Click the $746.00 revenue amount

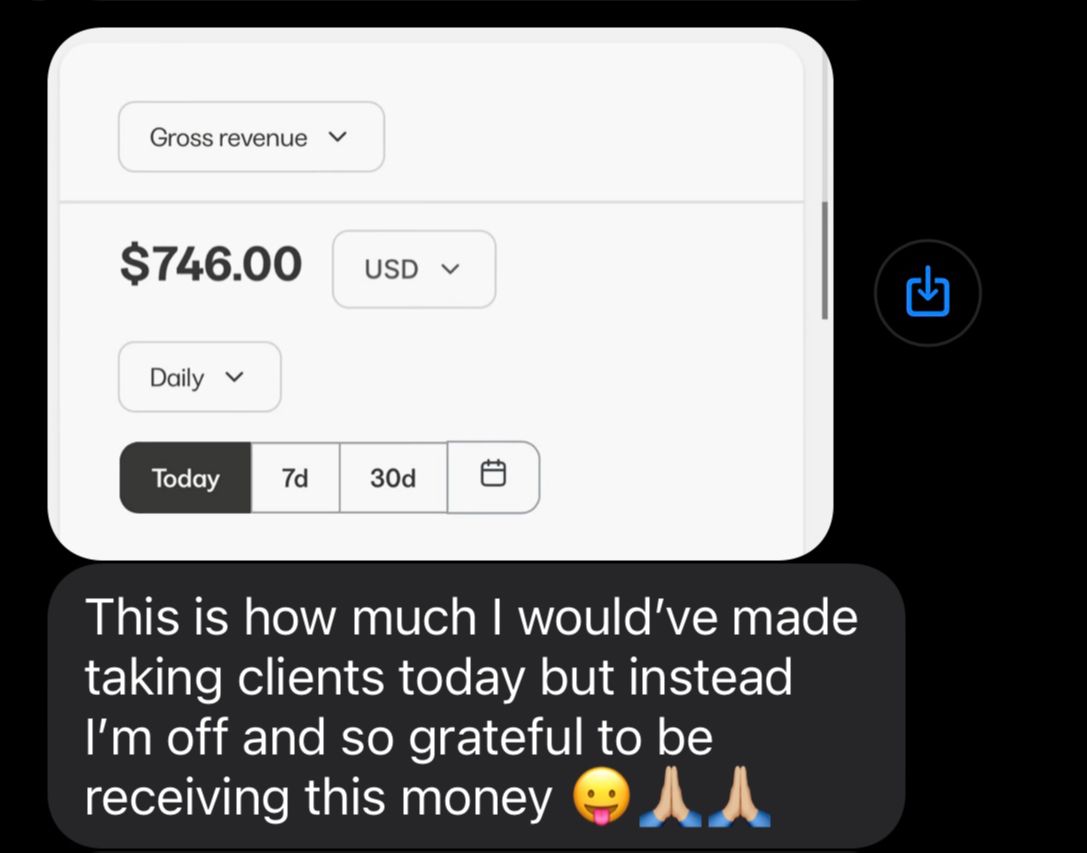pos(211,264)
